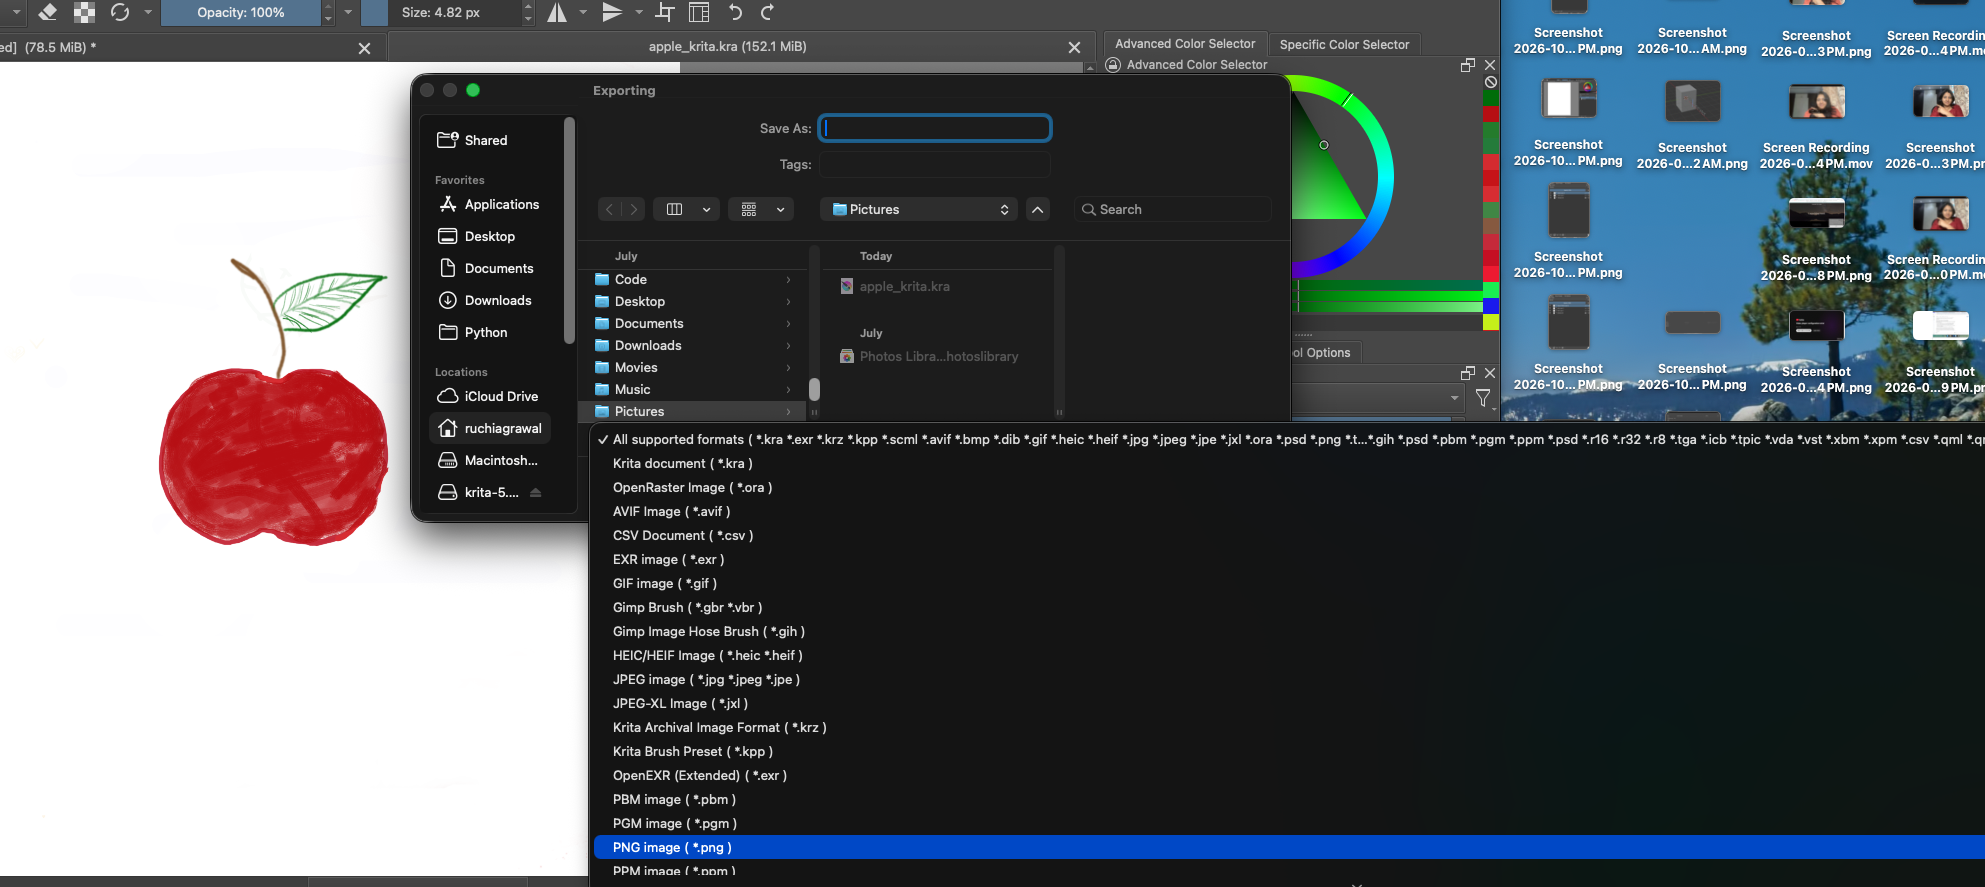Reload the original brush preset
1985x887 pixels.
click(120, 12)
